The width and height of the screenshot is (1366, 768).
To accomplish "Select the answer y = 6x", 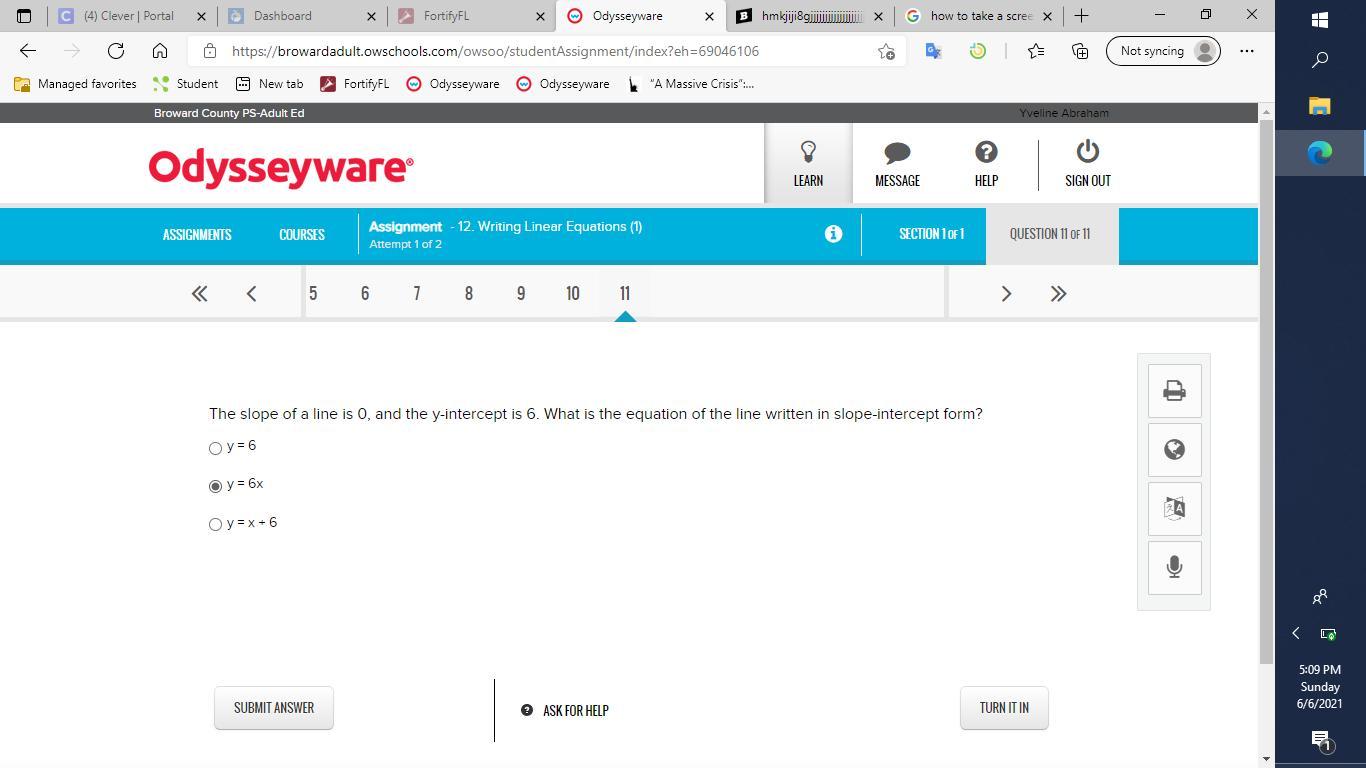I will [215, 486].
